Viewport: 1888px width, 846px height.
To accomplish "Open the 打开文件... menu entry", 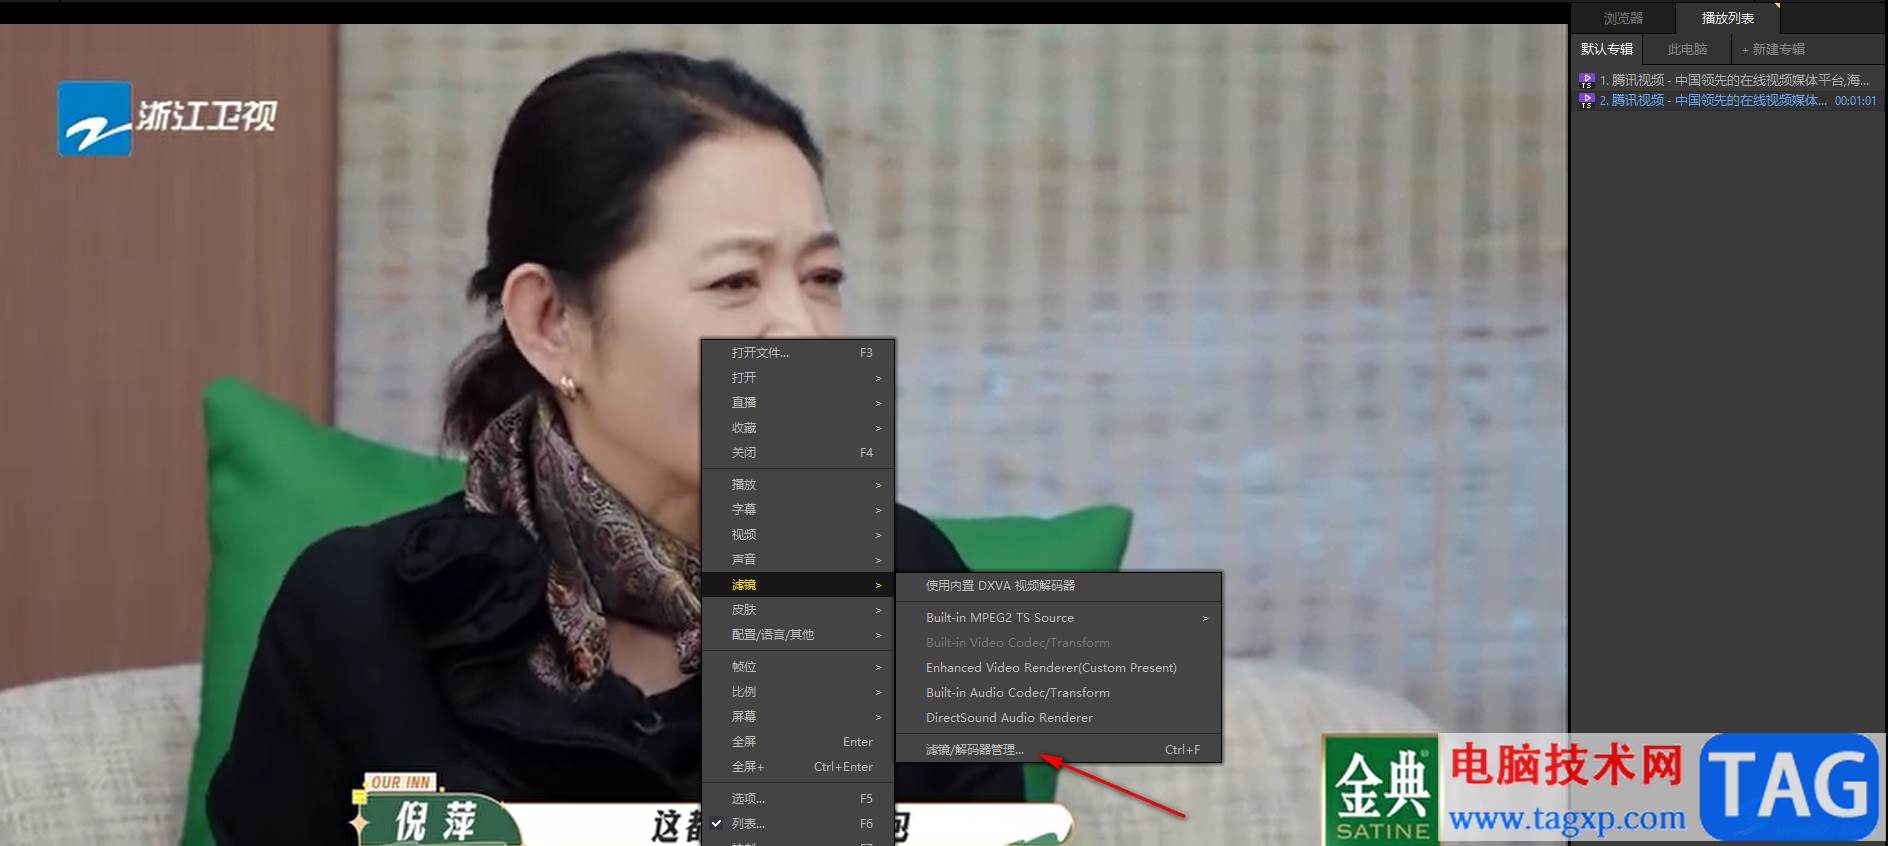I will tap(797, 353).
